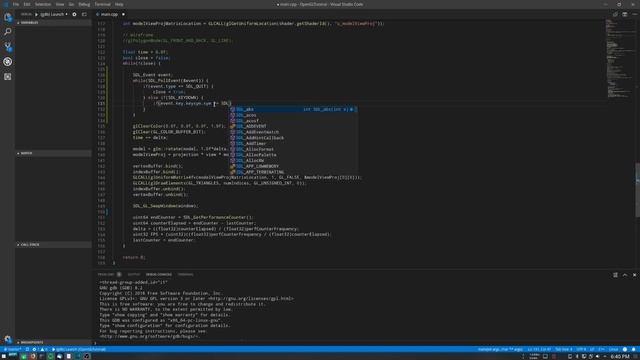Open the File menu
640x360 pixels.
(16, 4)
